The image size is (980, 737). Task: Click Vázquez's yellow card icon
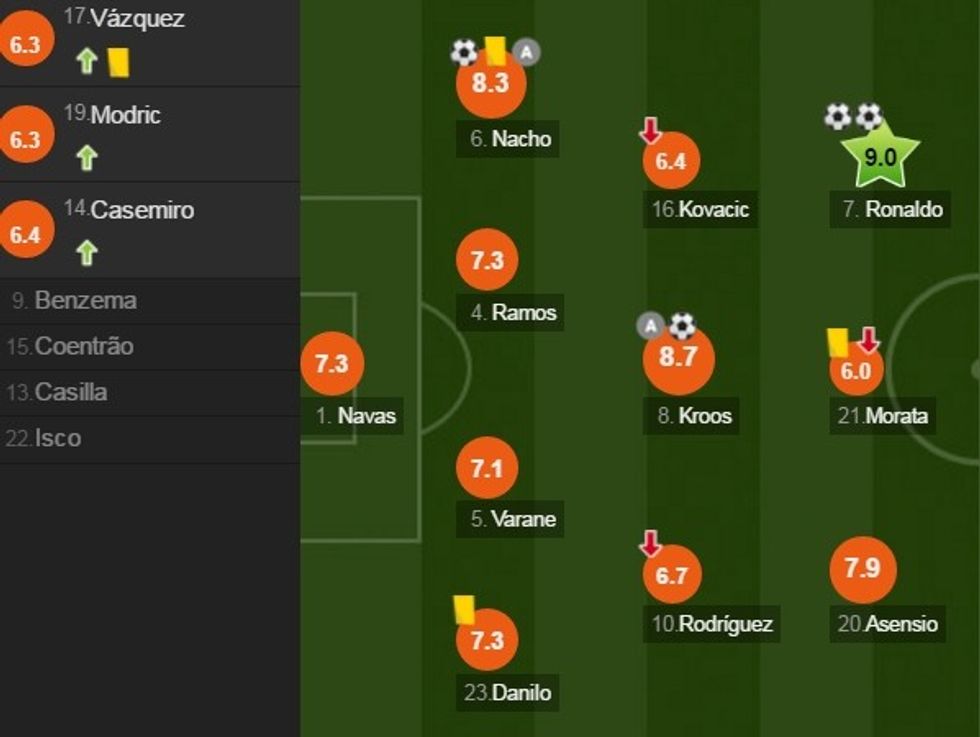119,62
